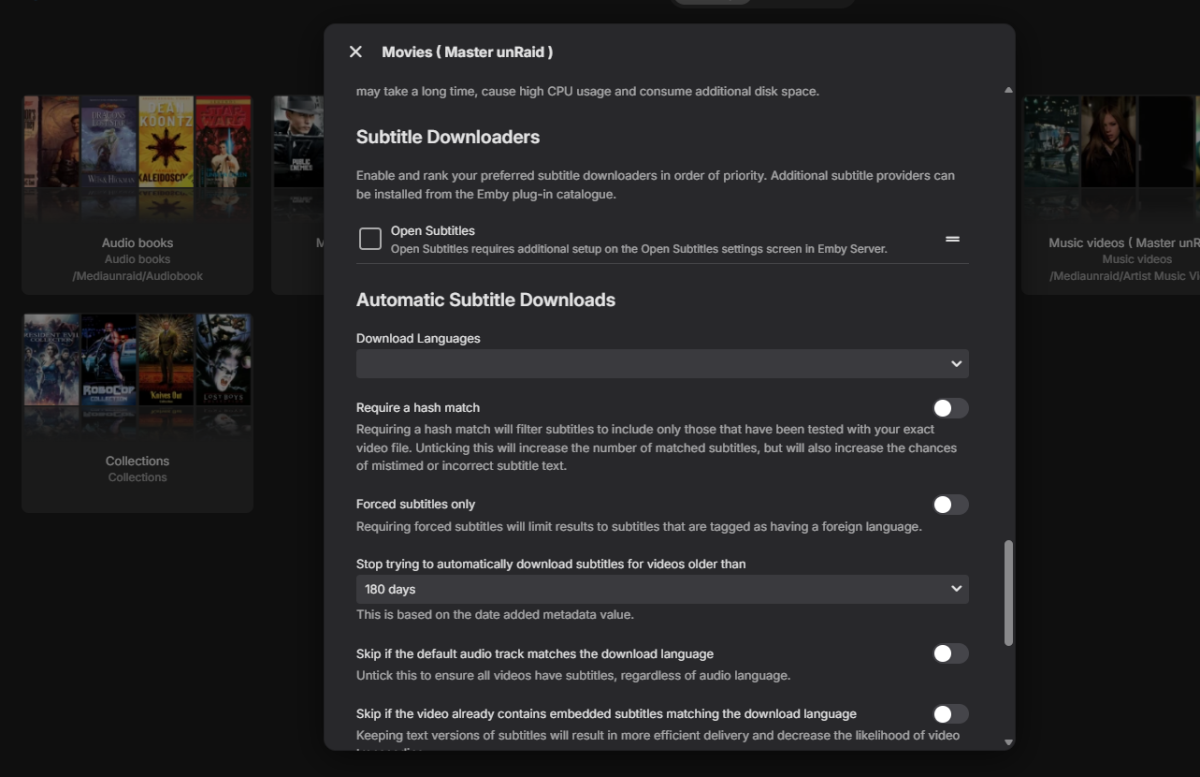Viewport: 1200px width, 777px height.
Task: Close the Movies library settings dialog
Action: coord(356,52)
